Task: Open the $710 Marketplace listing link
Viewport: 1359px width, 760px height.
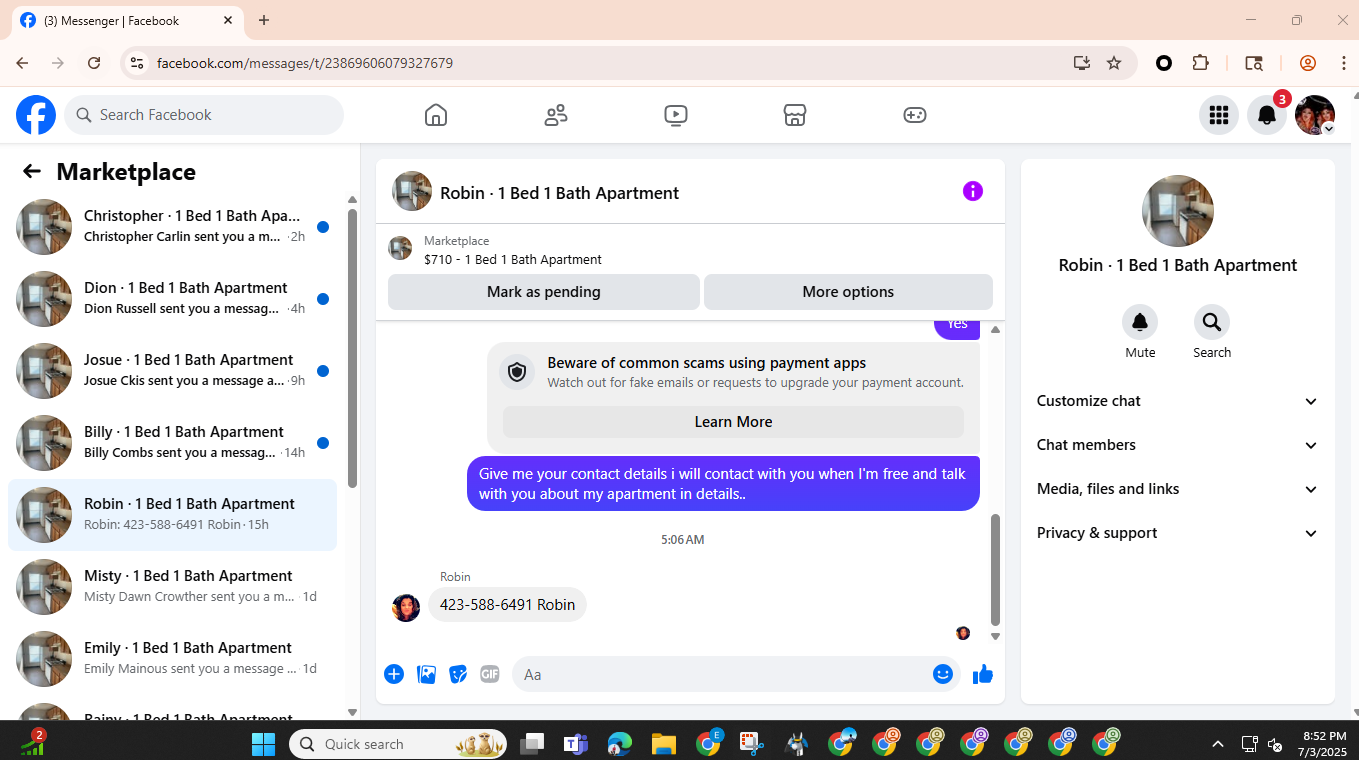Action: click(x=513, y=259)
